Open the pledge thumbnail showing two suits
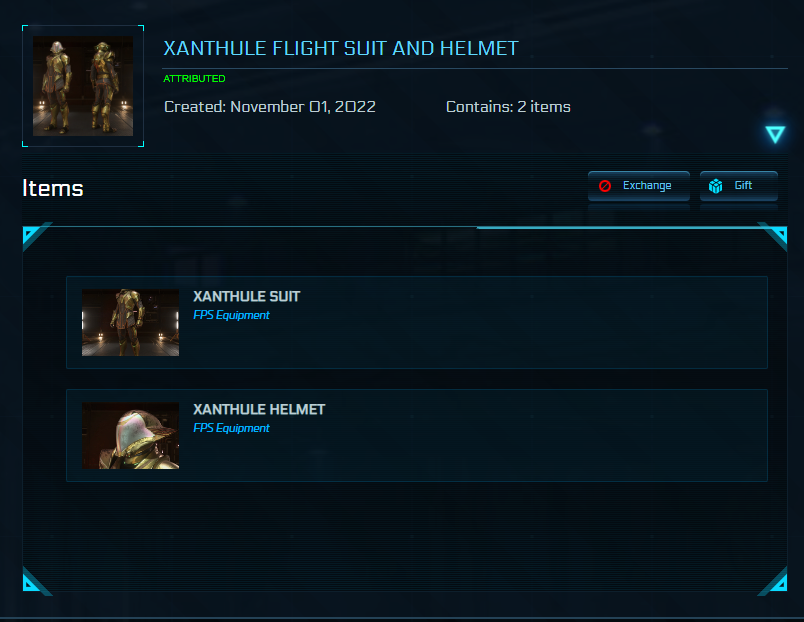 (83, 86)
